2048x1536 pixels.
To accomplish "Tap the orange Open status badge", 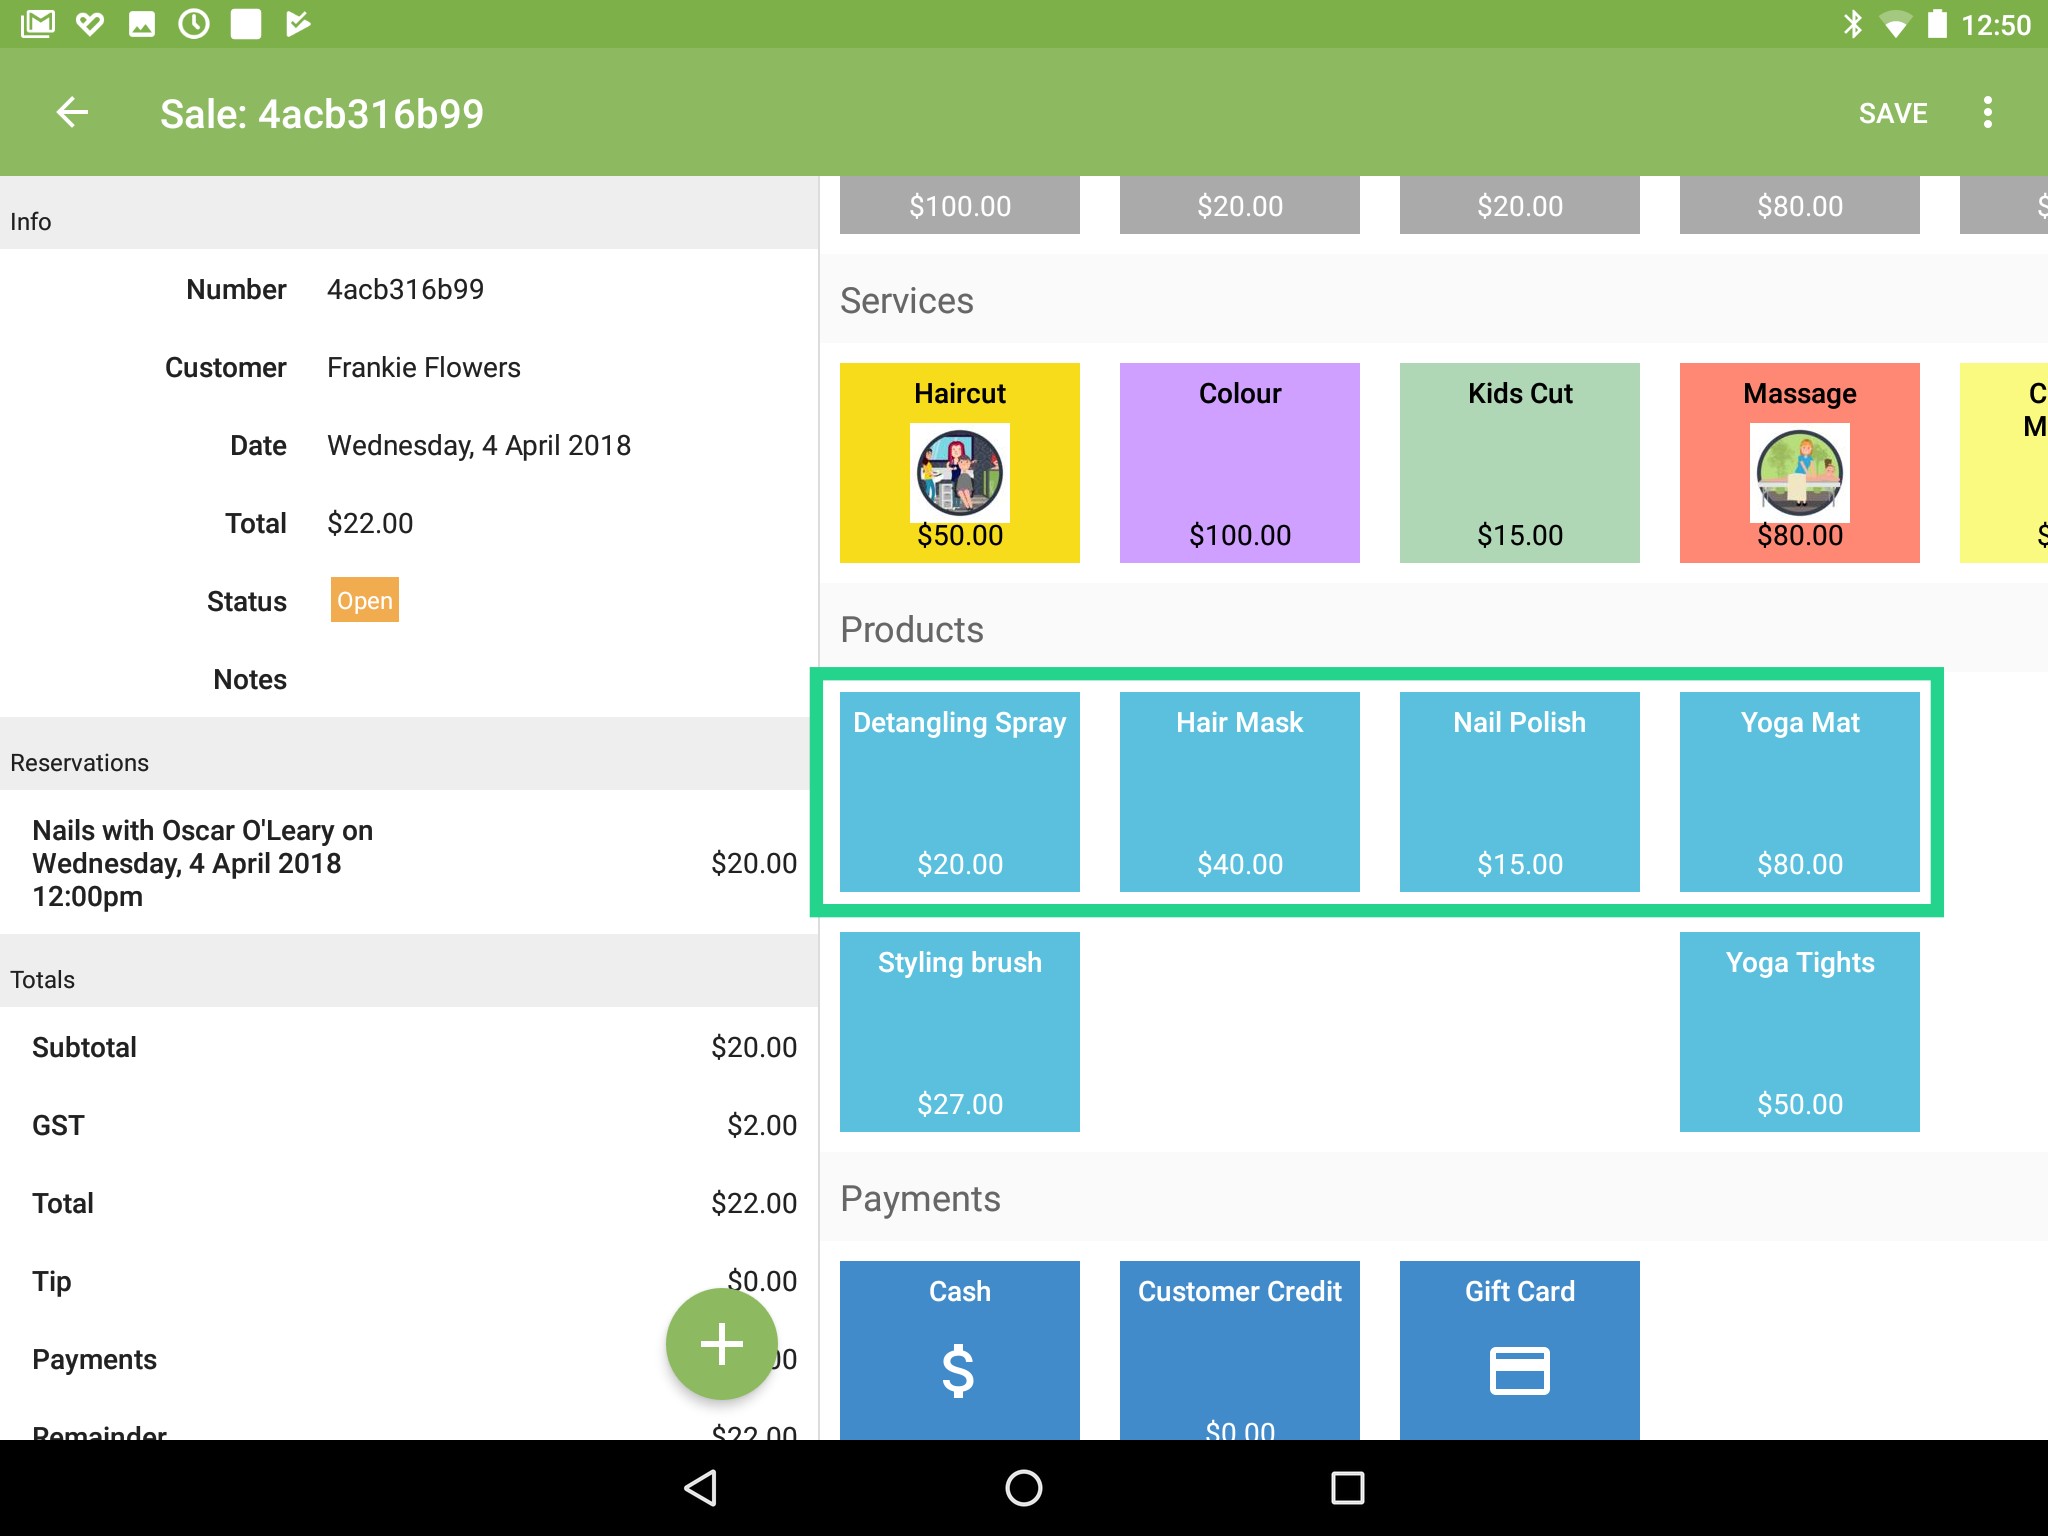I will [365, 600].
